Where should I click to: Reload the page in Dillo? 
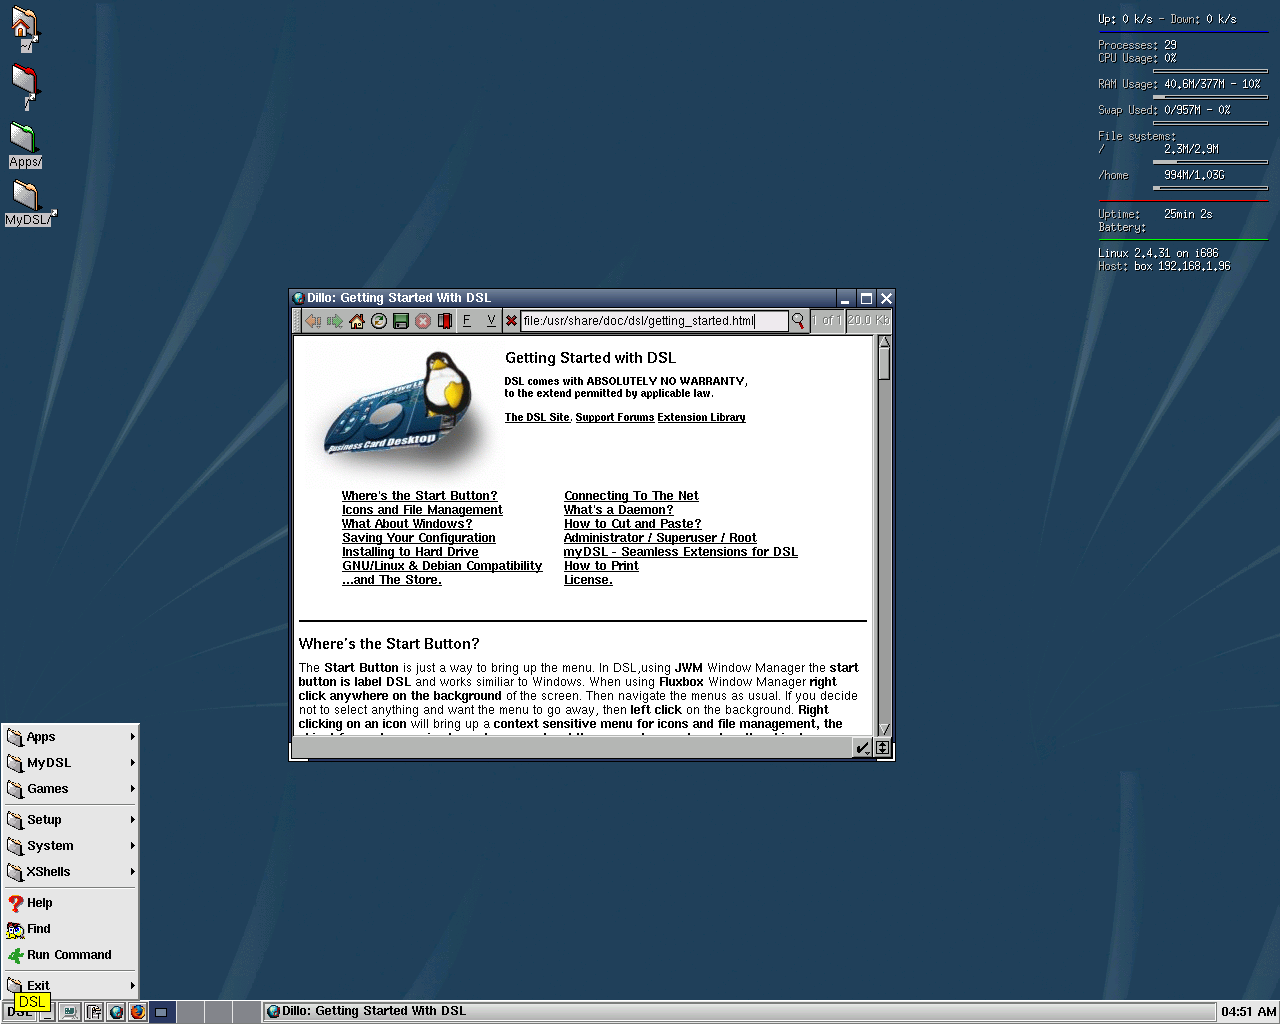click(379, 321)
